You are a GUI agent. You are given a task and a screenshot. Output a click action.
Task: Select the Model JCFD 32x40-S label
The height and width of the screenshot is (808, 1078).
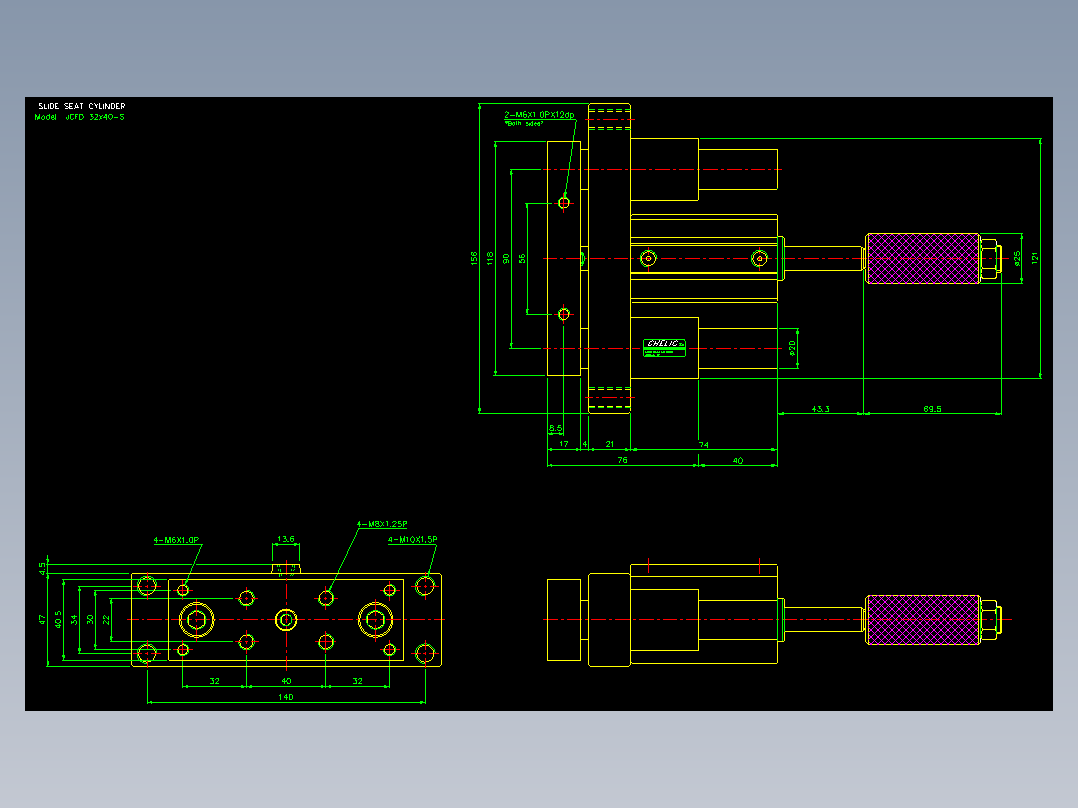pyautogui.click(x=80, y=117)
